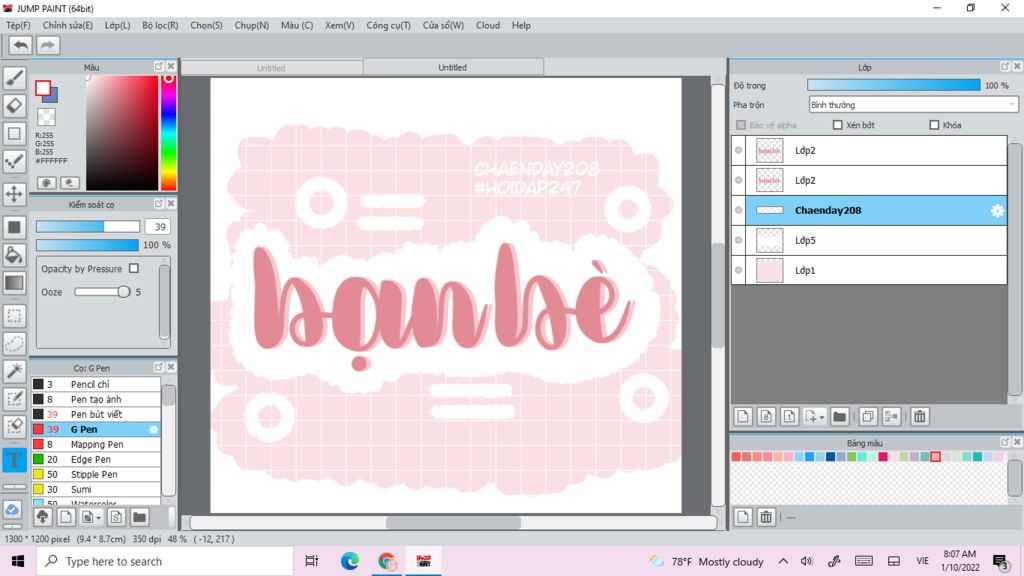The image size is (1024, 576).
Task: Hide the Lớp1 layer
Action: point(739,270)
